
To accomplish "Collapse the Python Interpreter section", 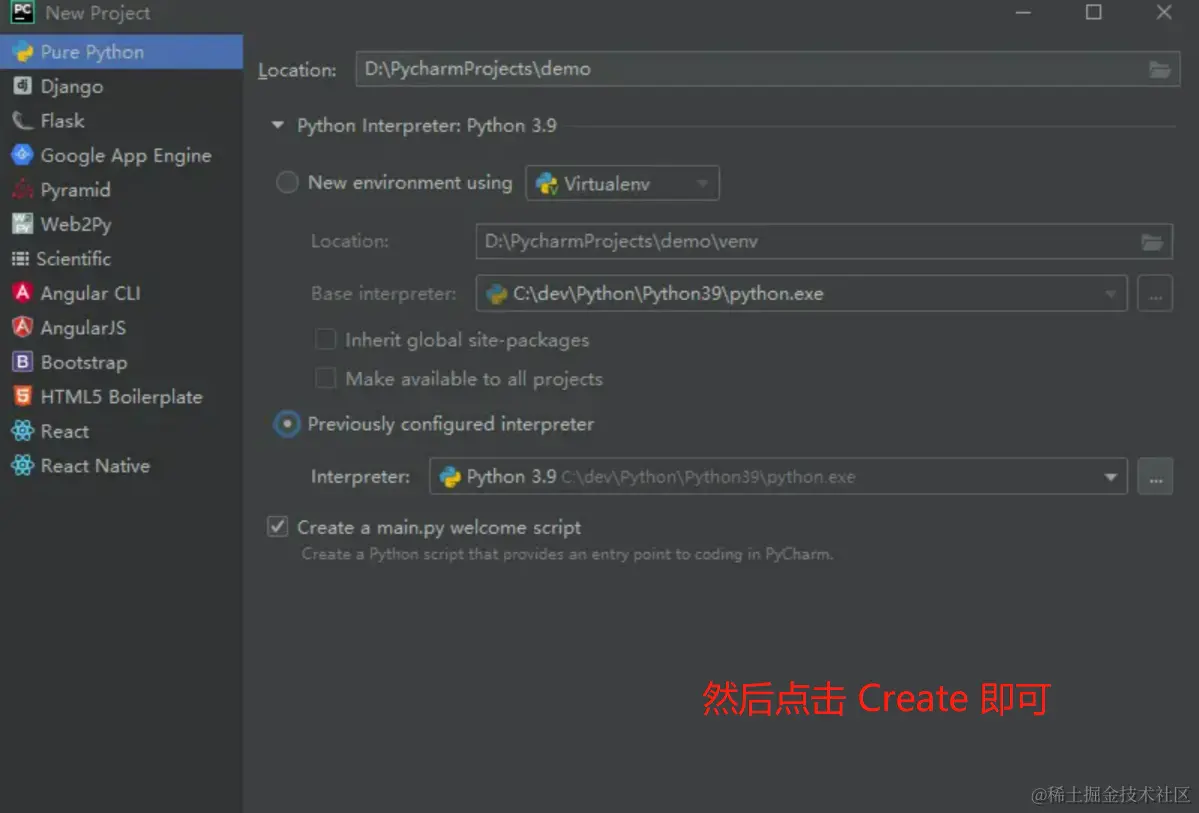I will 278,125.
